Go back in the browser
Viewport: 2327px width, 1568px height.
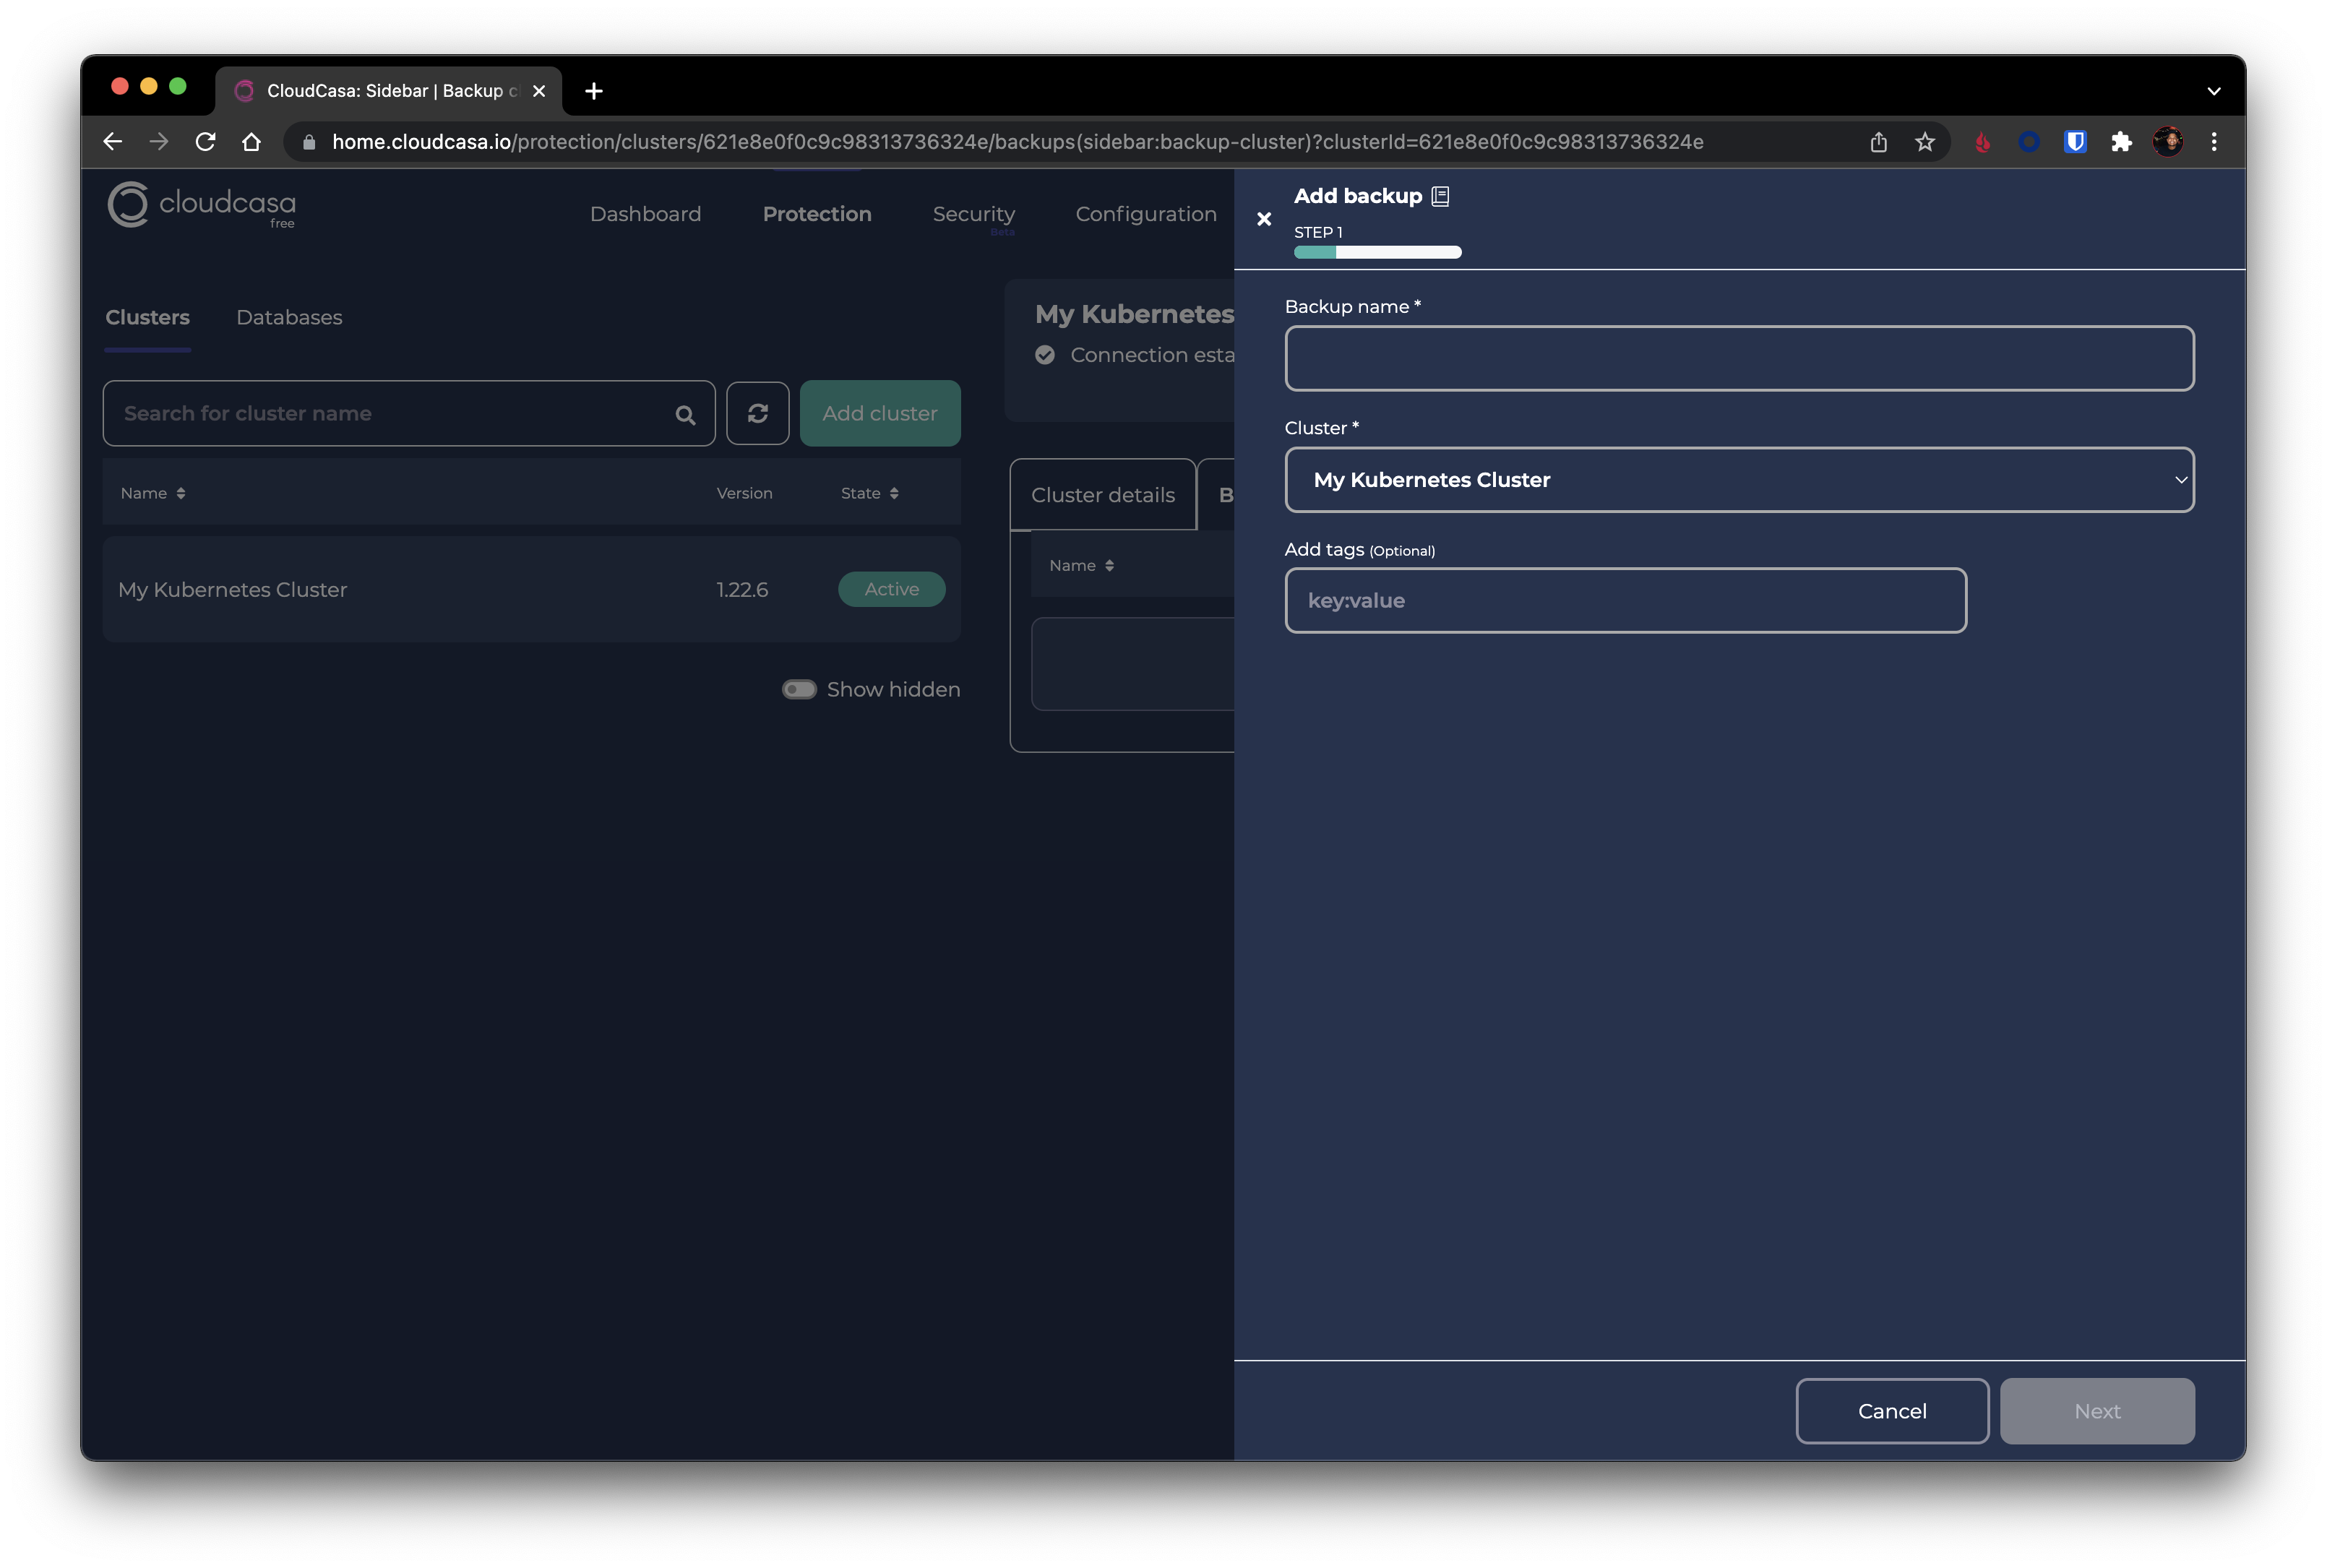point(112,142)
